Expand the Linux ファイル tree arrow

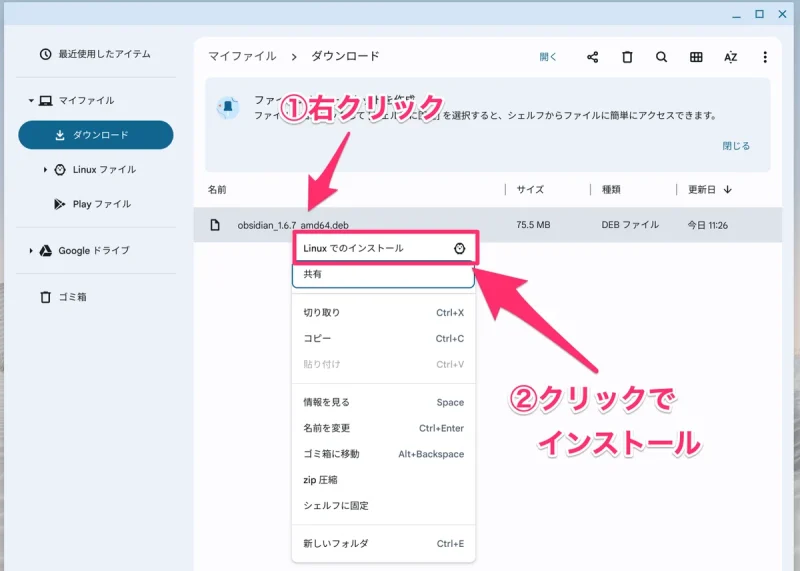coord(45,169)
